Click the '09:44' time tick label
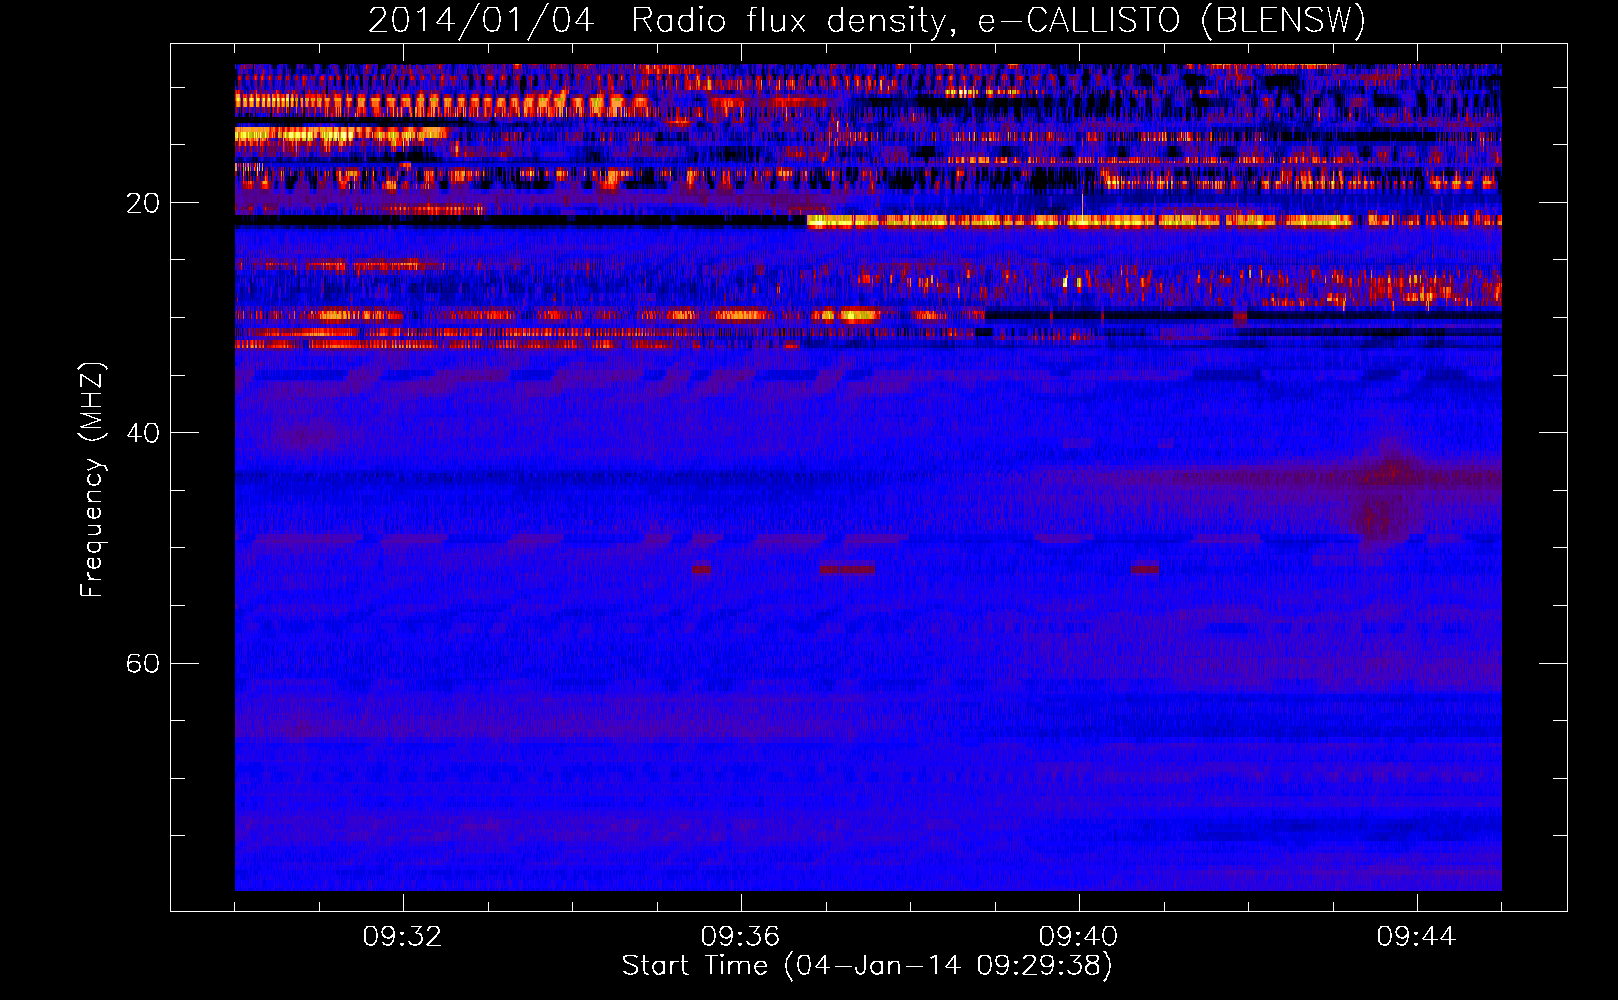Viewport: 1618px width, 1000px height. click(x=1417, y=937)
